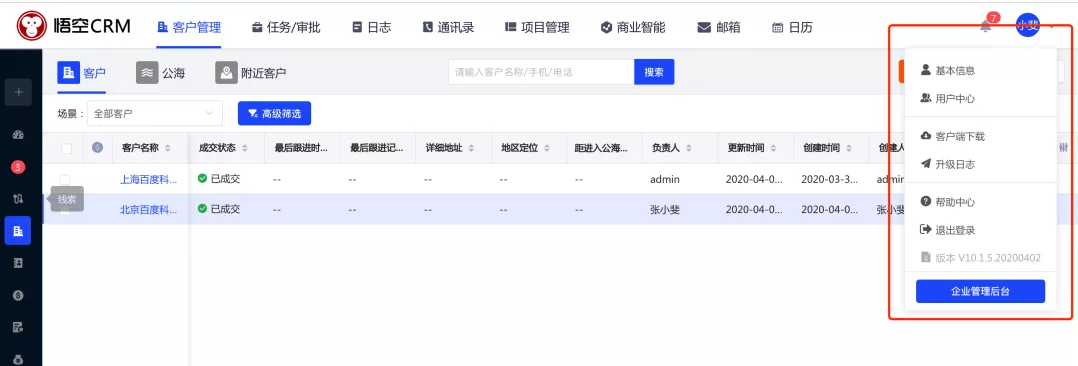Open the contract document icon in sidebar
The width and height of the screenshot is (1078, 366).
coord(19,326)
